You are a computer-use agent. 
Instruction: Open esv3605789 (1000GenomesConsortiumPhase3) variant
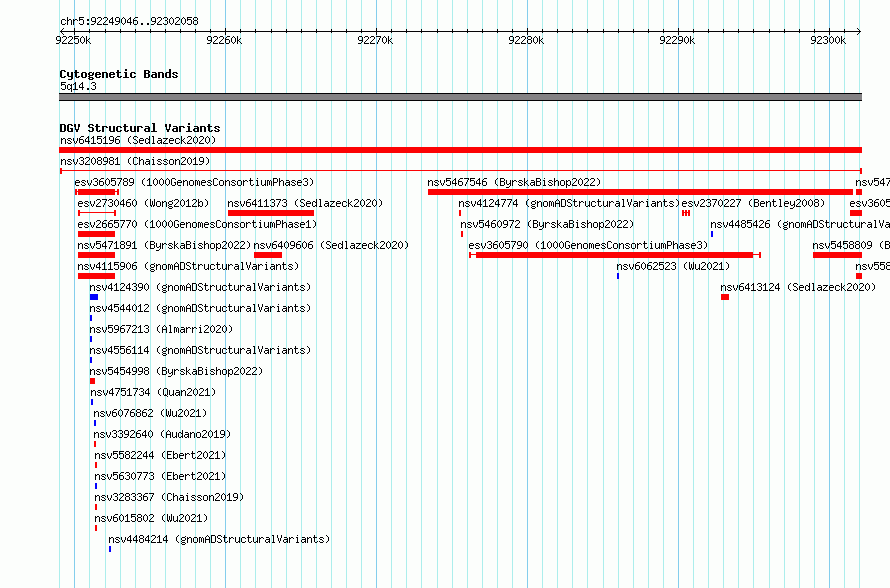194,182
